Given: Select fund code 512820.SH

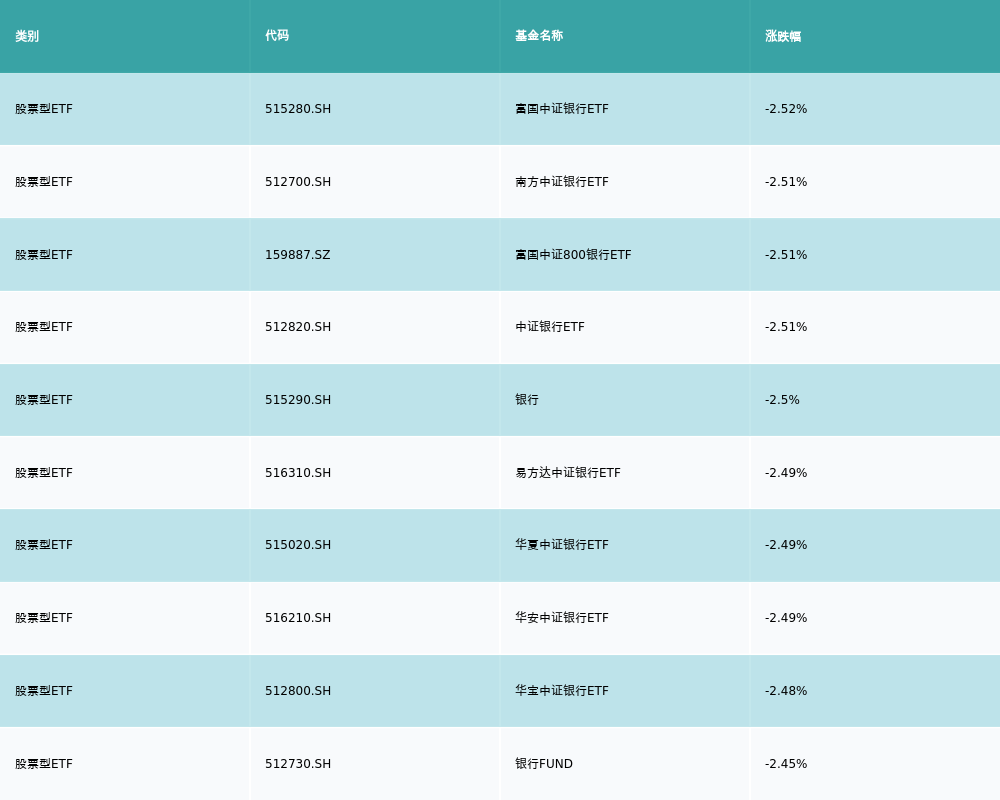Looking at the screenshot, I should [x=298, y=327].
